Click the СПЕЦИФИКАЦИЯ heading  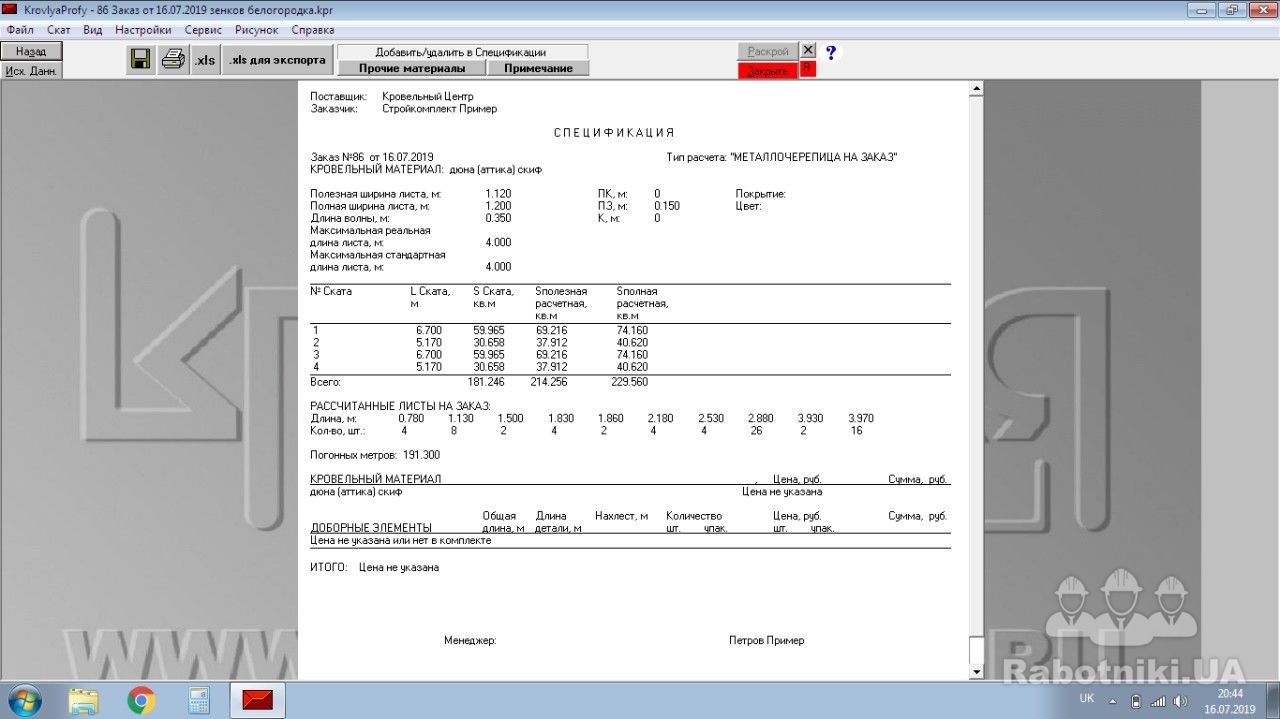coord(614,133)
